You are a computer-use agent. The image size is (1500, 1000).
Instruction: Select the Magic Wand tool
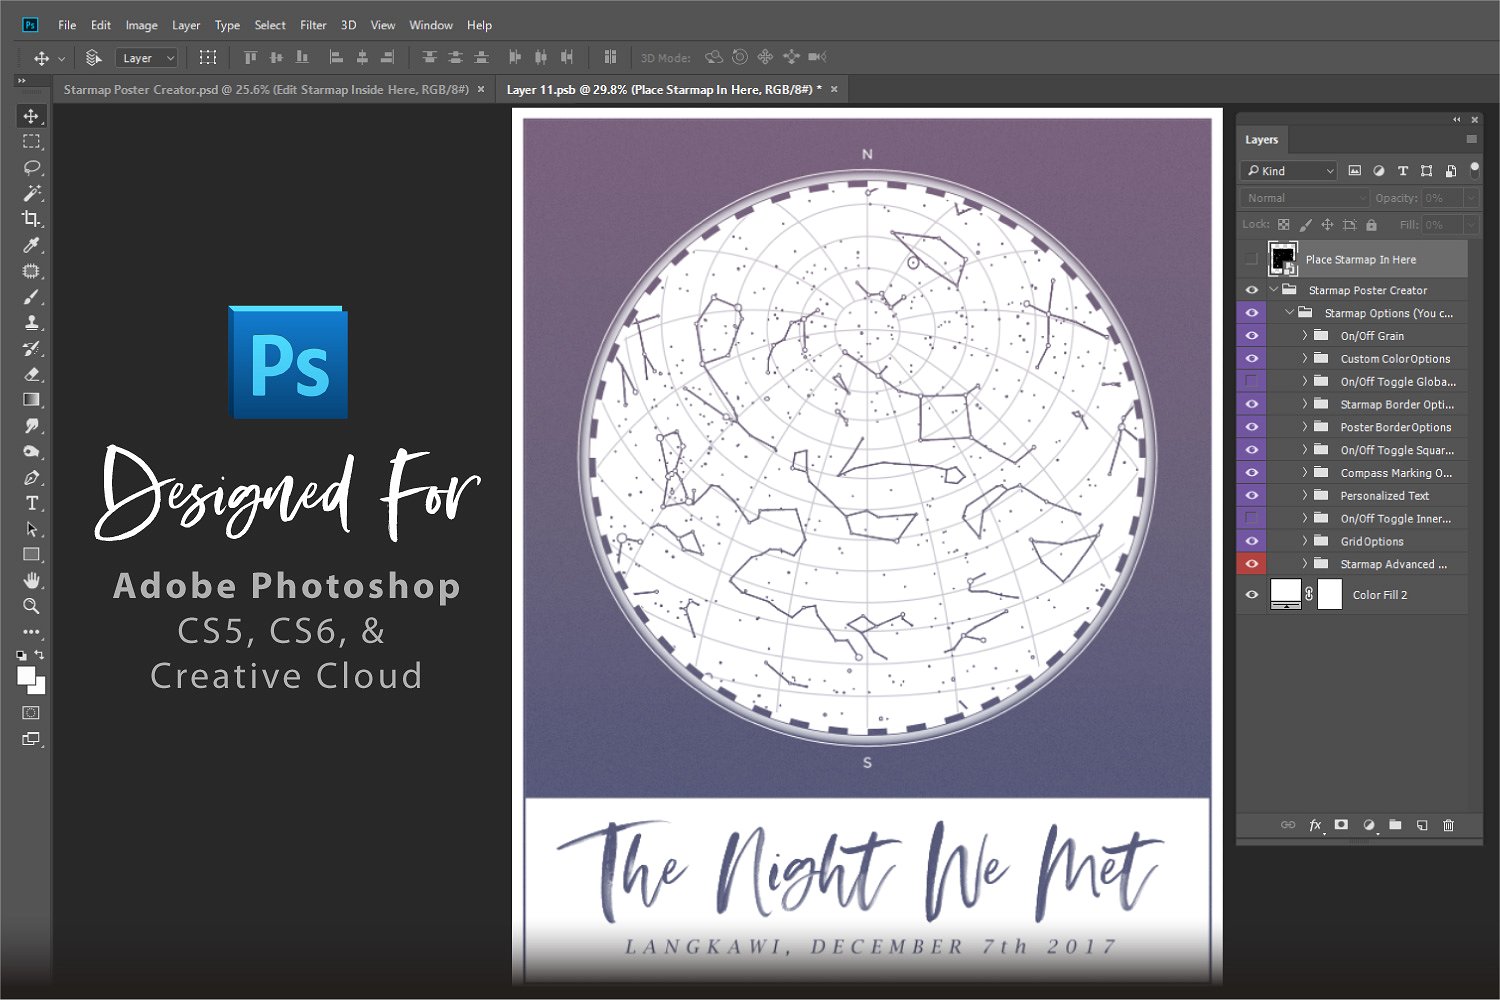coord(31,193)
